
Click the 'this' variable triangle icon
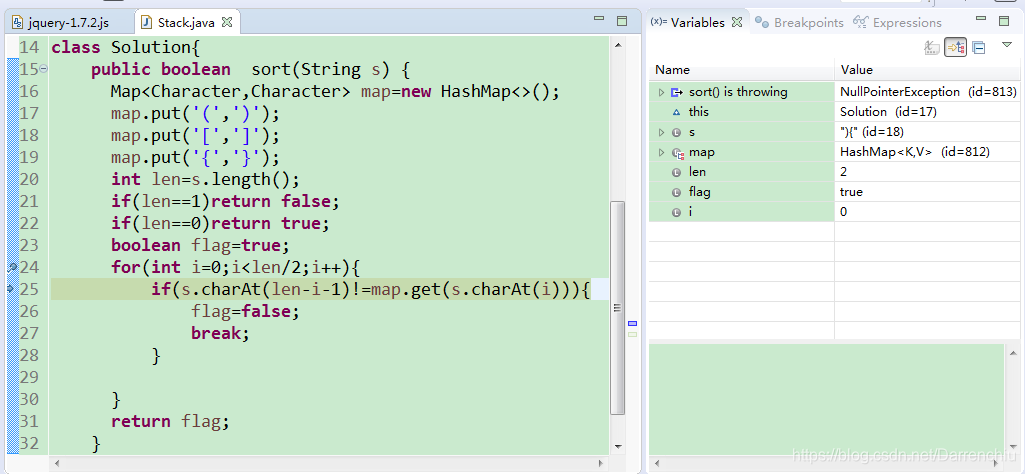pos(677,112)
